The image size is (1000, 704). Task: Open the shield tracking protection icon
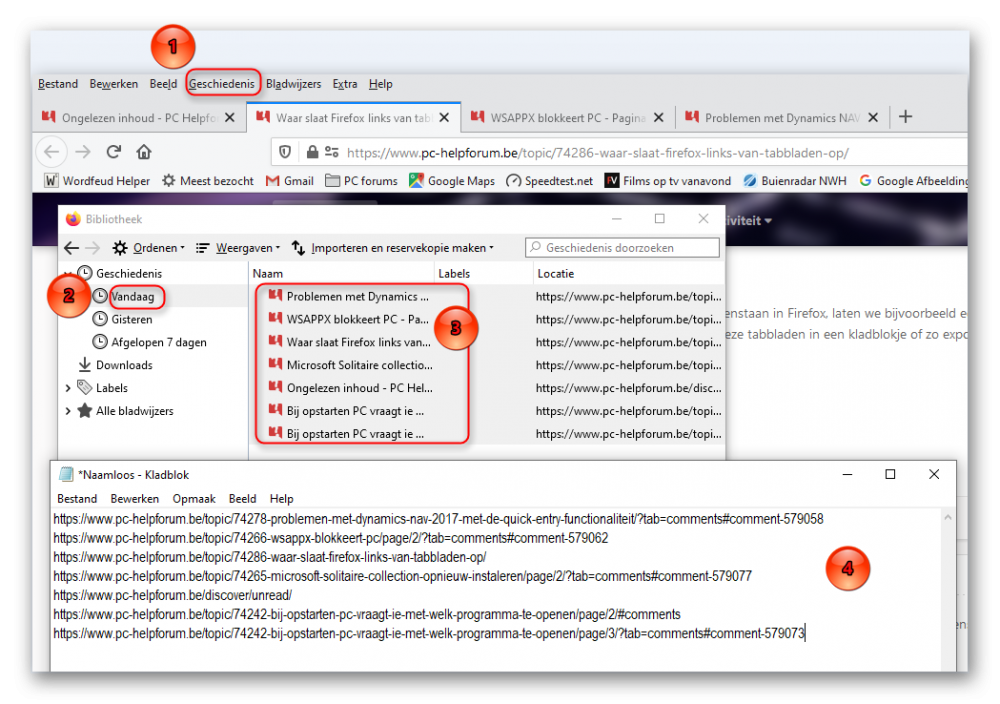click(285, 152)
